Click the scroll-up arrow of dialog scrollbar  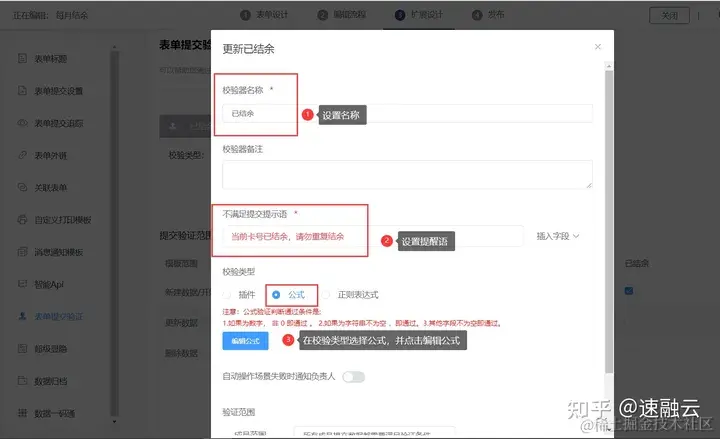pyautogui.click(x=609, y=66)
